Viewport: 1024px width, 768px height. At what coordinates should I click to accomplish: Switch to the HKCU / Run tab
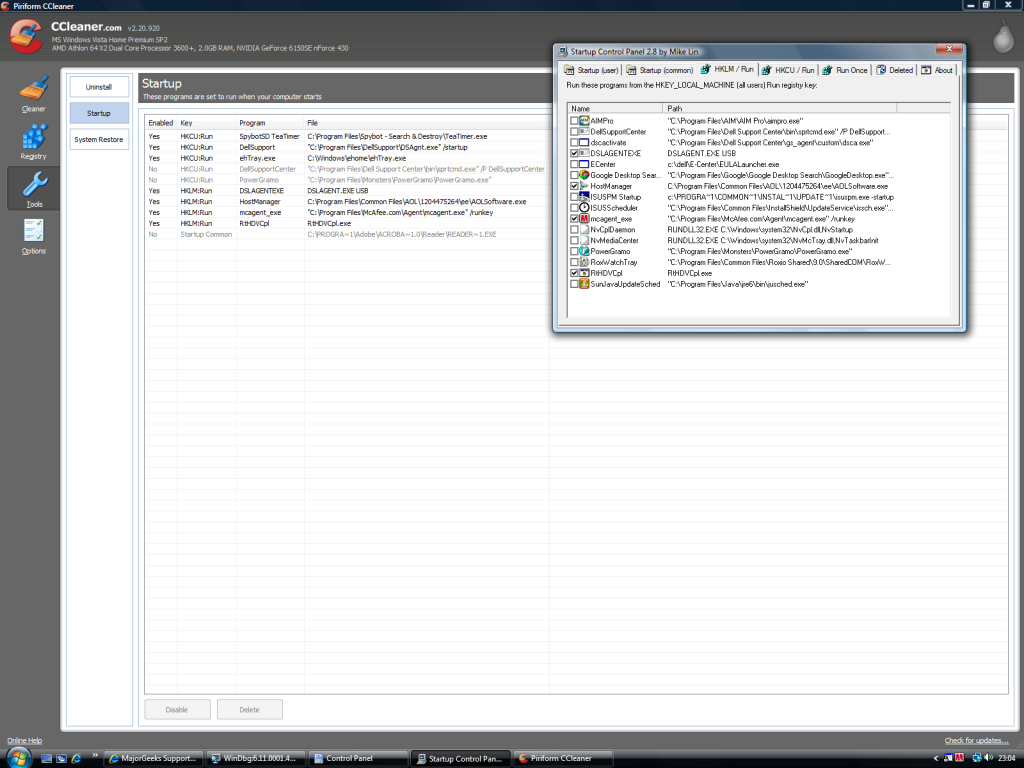click(x=788, y=70)
